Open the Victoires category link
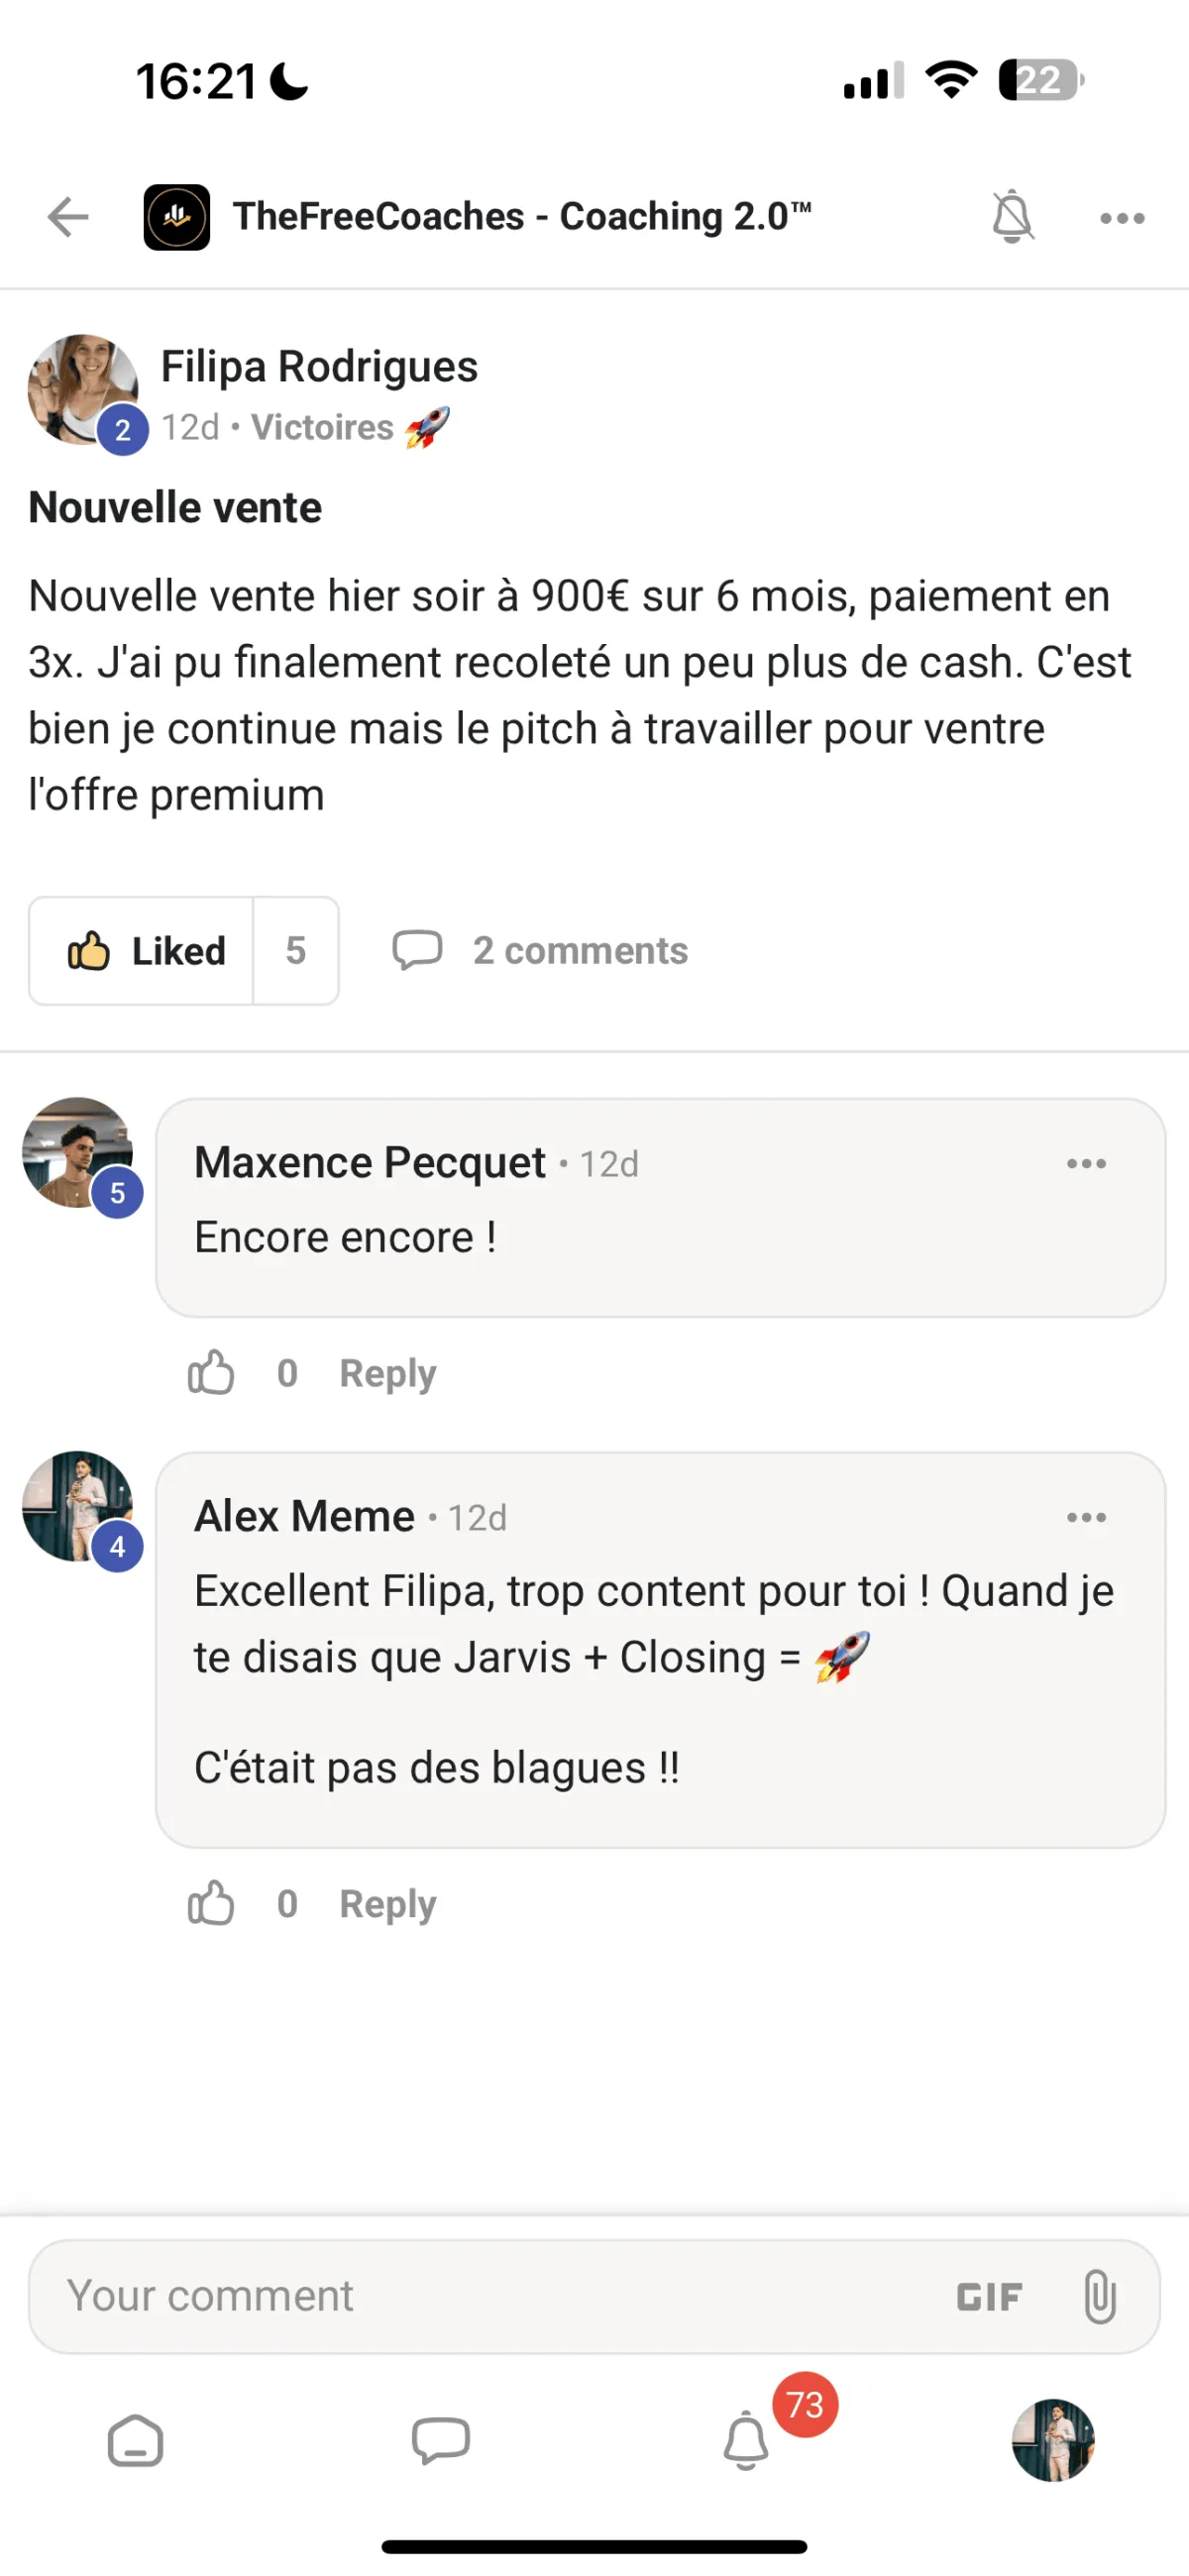The height and width of the screenshot is (2576, 1189). point(322,428)
